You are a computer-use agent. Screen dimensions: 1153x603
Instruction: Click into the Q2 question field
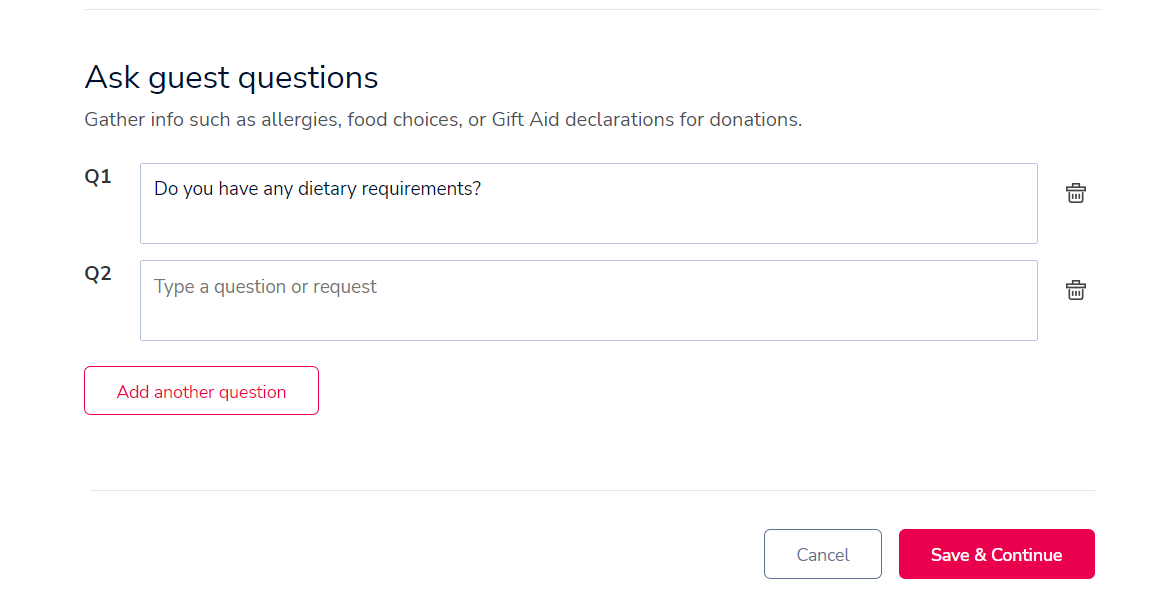pyautogui.click(x=588, y=300)
